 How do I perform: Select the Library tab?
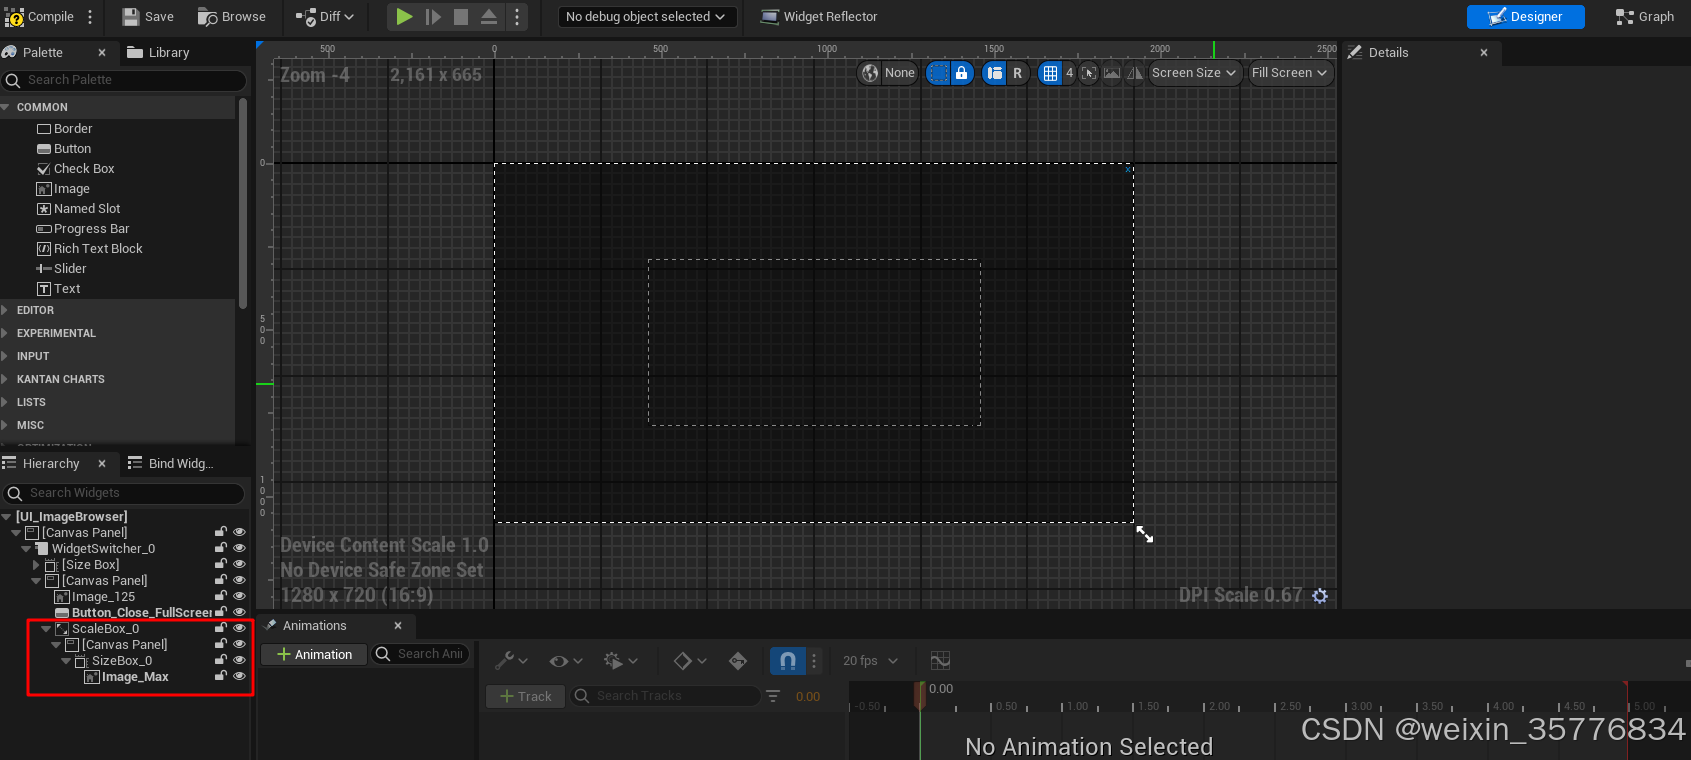159,52
